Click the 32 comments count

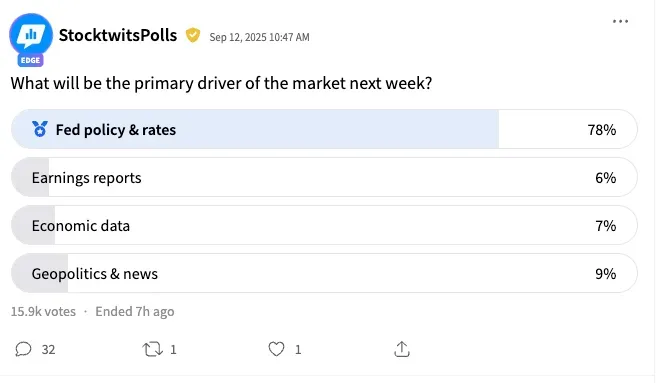tap(48, 350)
